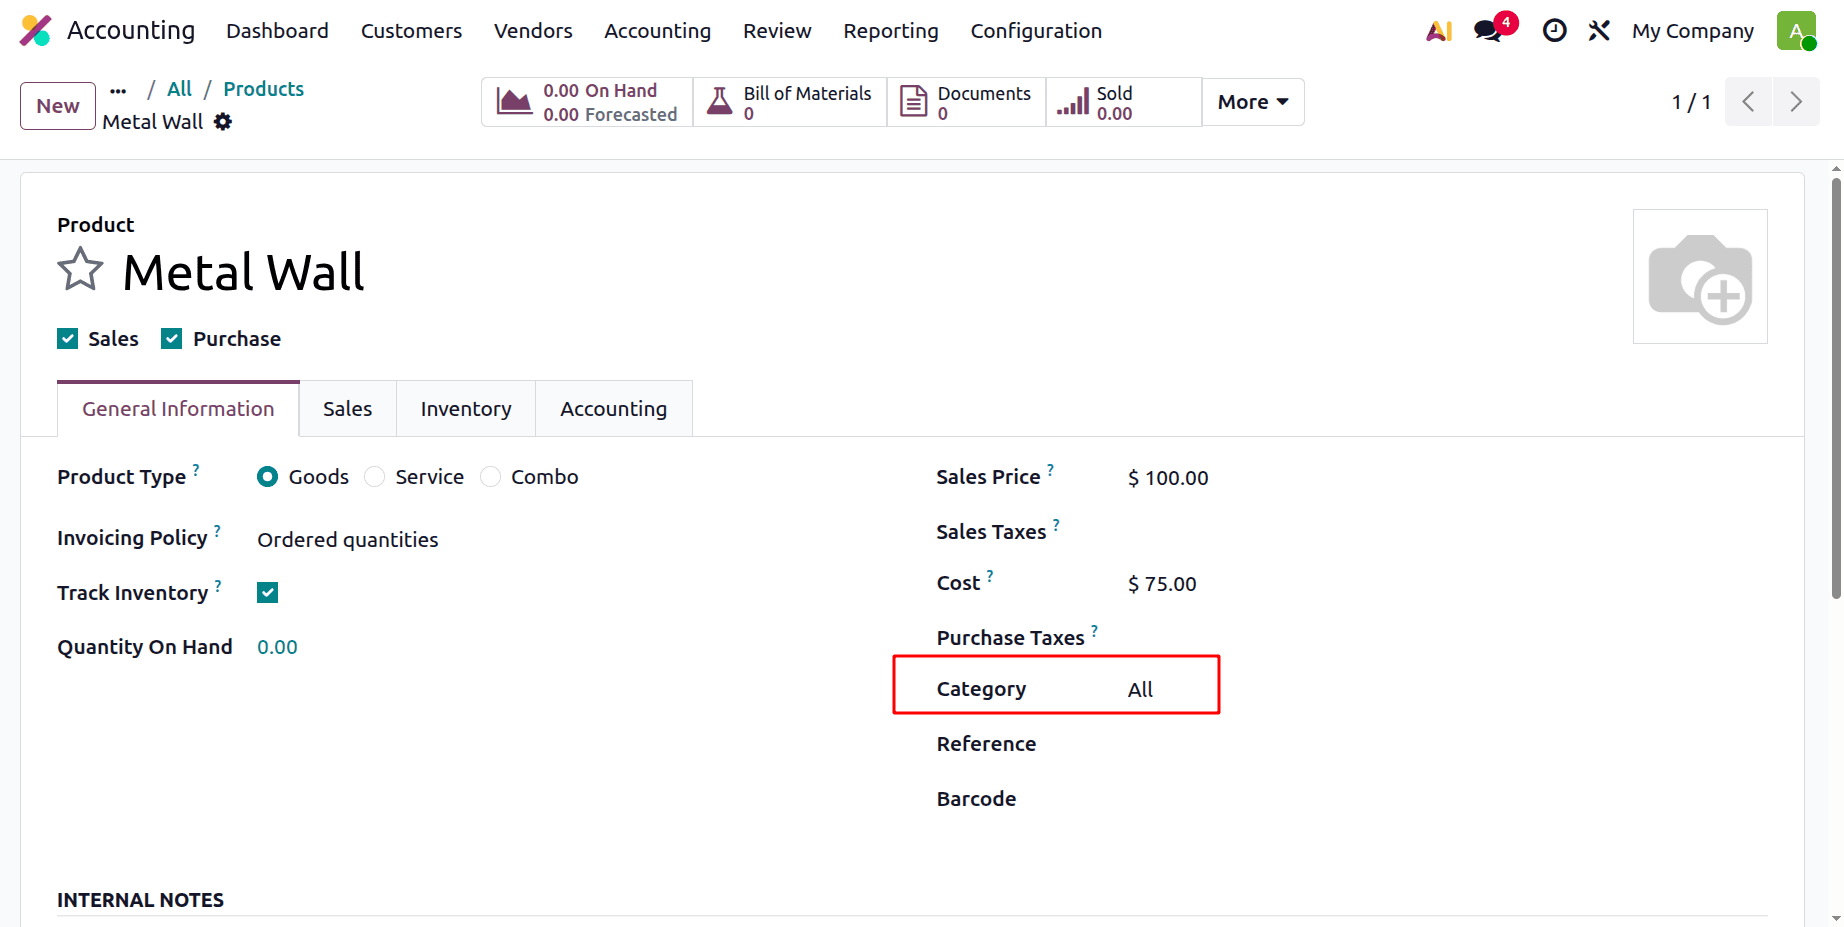Go to the Products breadcrumb link
Viewport: 1844px width, 927px height.
(x=263, y=89)
